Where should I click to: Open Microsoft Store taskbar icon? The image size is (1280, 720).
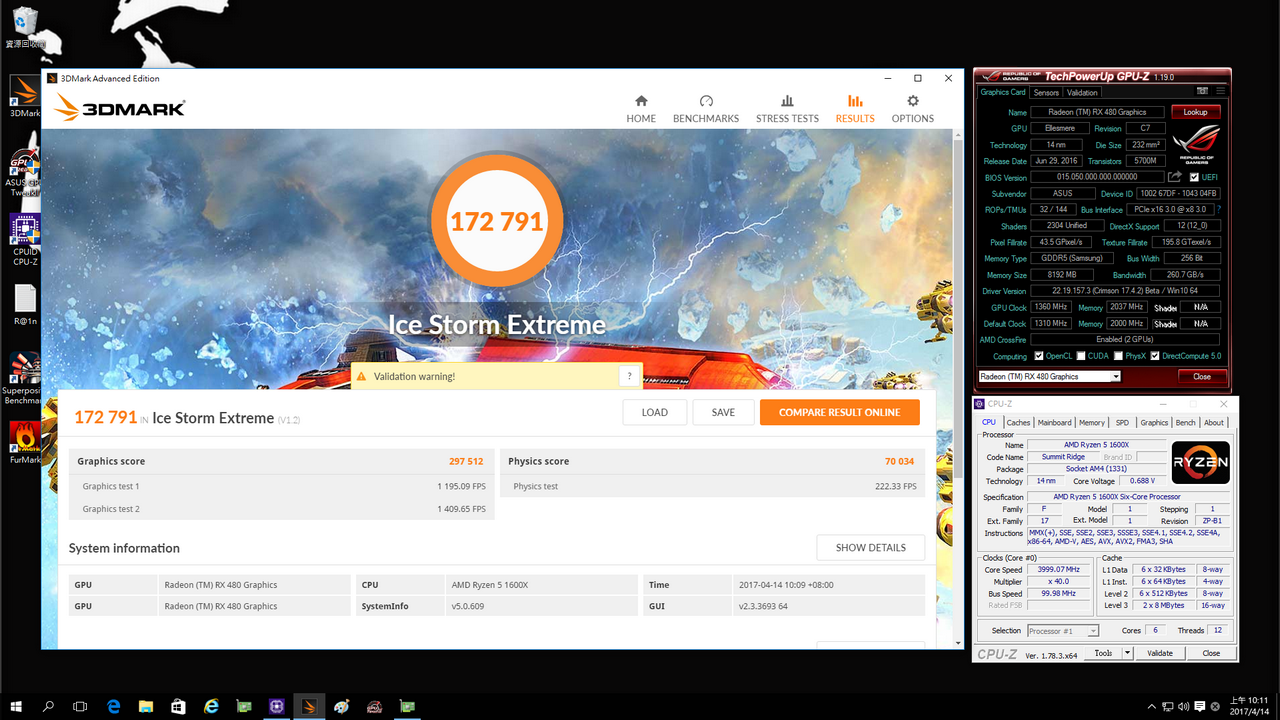(178, 706)
